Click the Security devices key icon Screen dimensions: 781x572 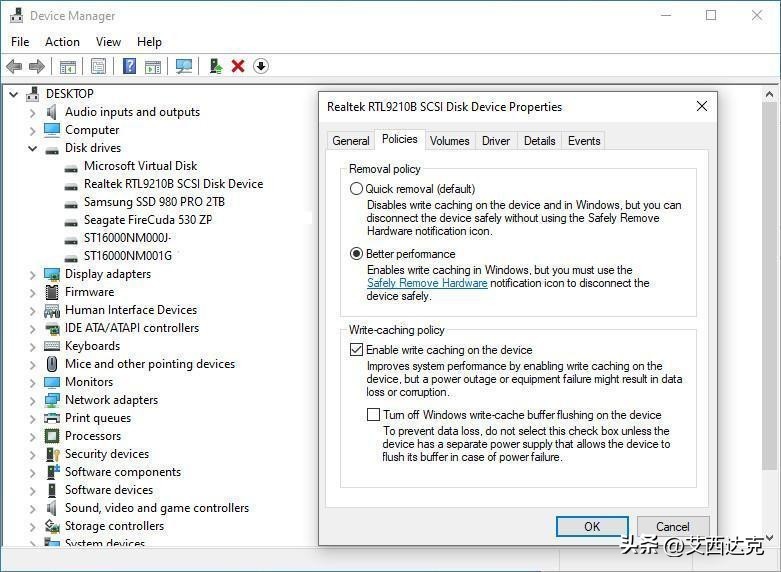(52, 454)
